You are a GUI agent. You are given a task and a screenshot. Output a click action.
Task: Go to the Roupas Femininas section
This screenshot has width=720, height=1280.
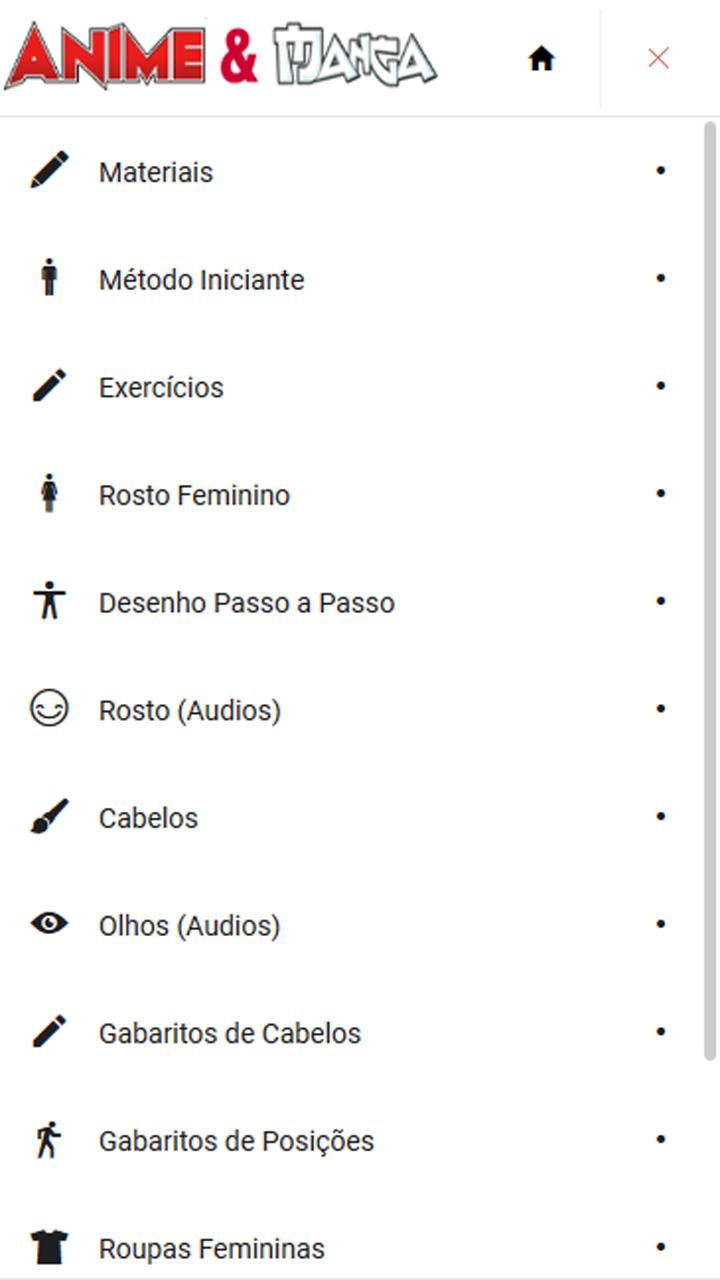[x=211, y=1249]
